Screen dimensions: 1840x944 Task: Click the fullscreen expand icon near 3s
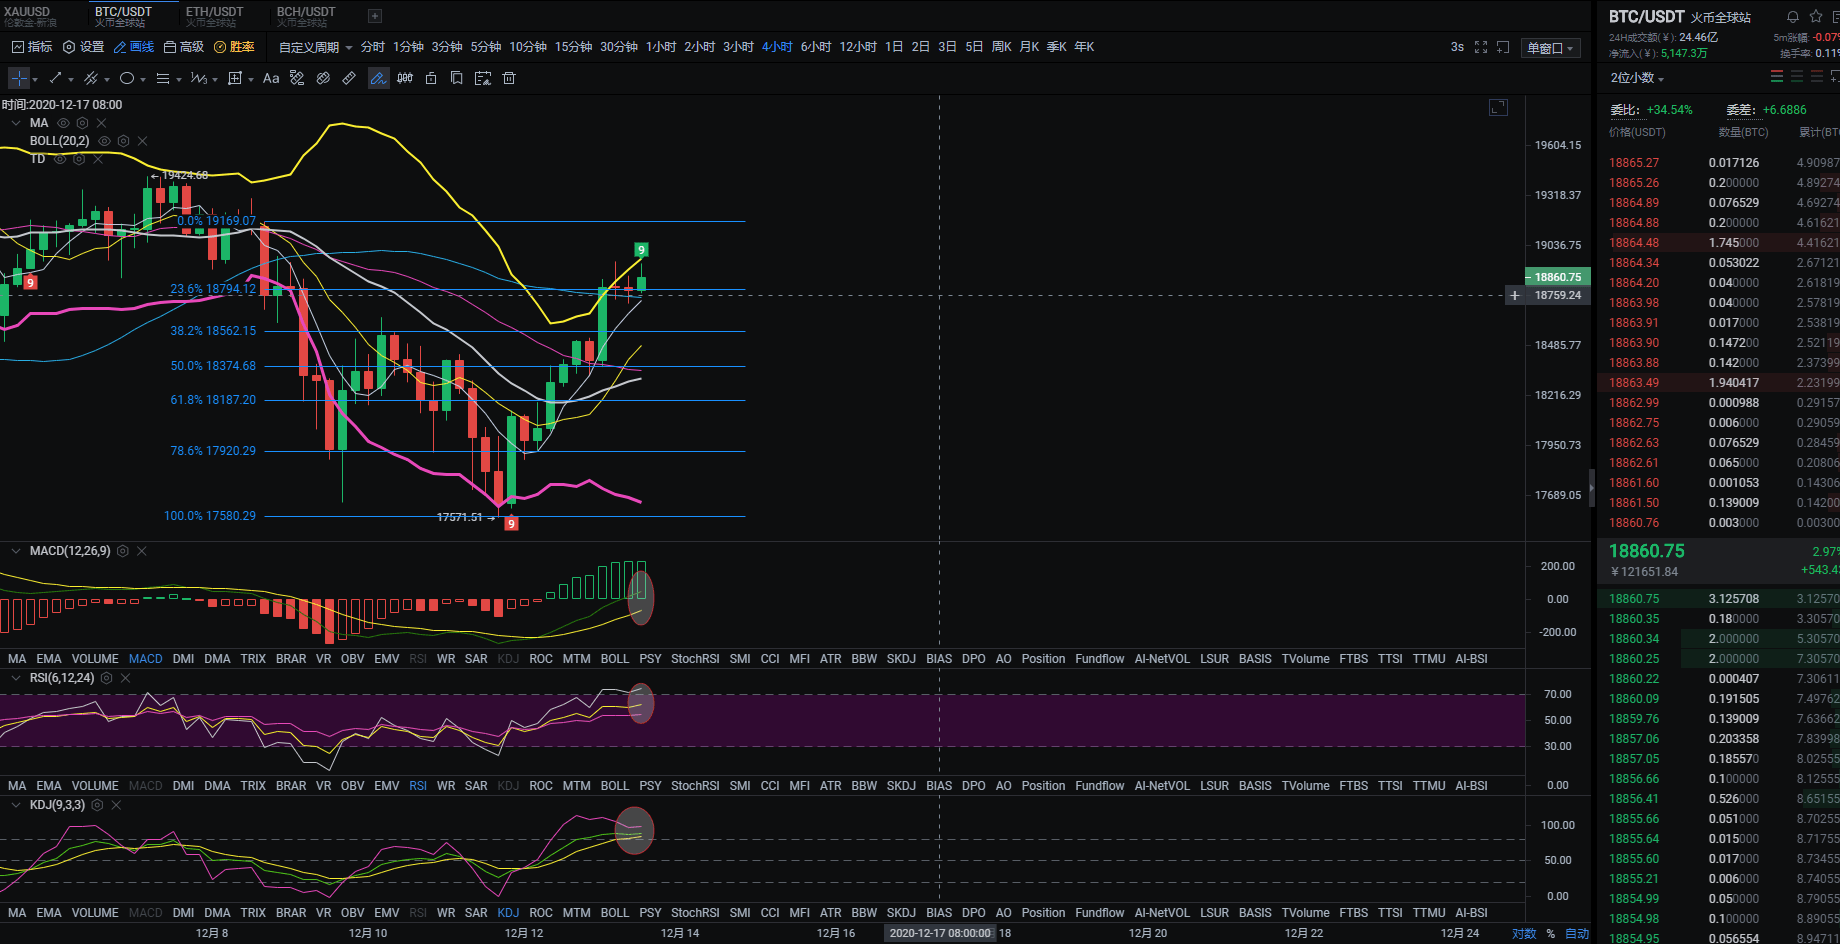1481,47
